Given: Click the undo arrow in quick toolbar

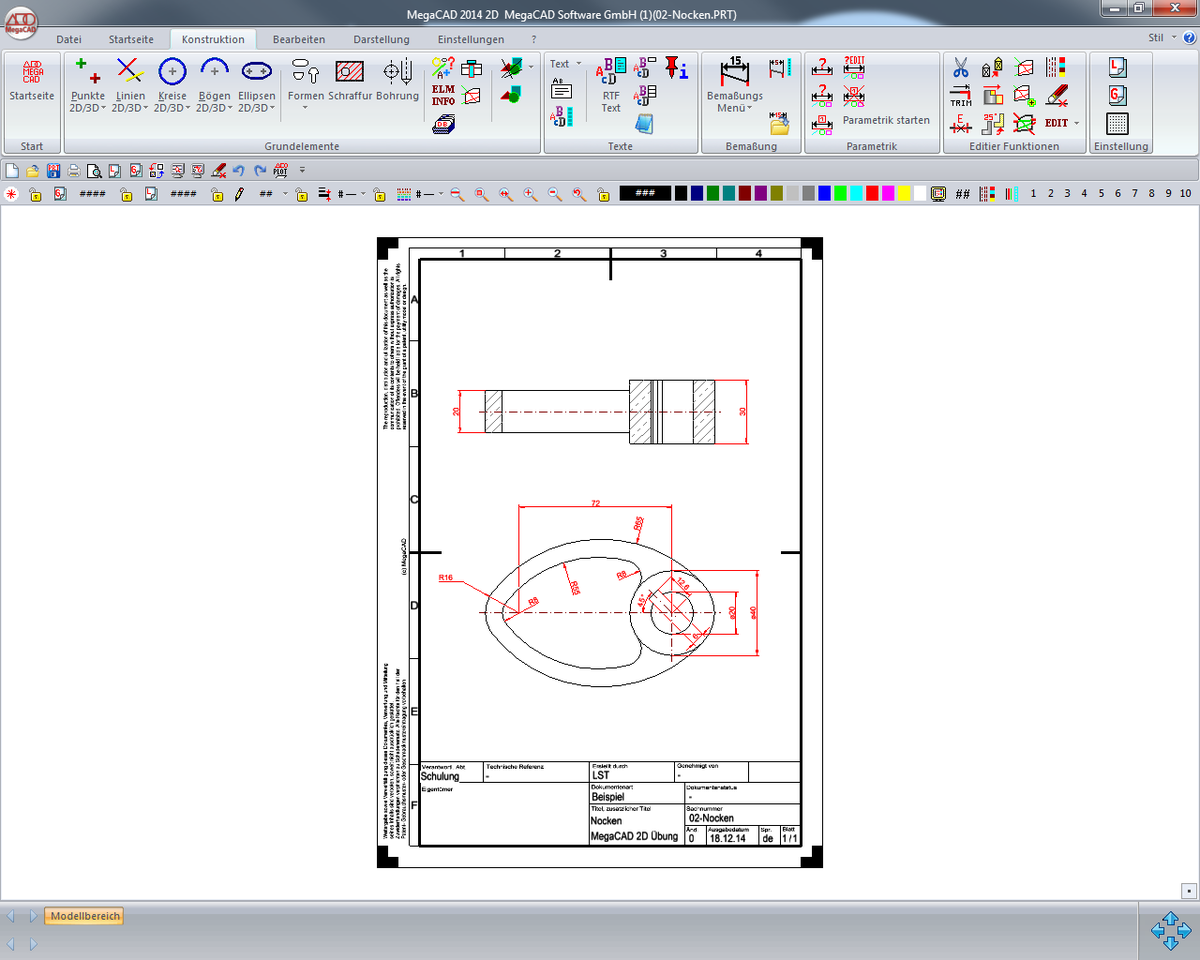Looking at the screenshot, I should (x=239, y=170).
